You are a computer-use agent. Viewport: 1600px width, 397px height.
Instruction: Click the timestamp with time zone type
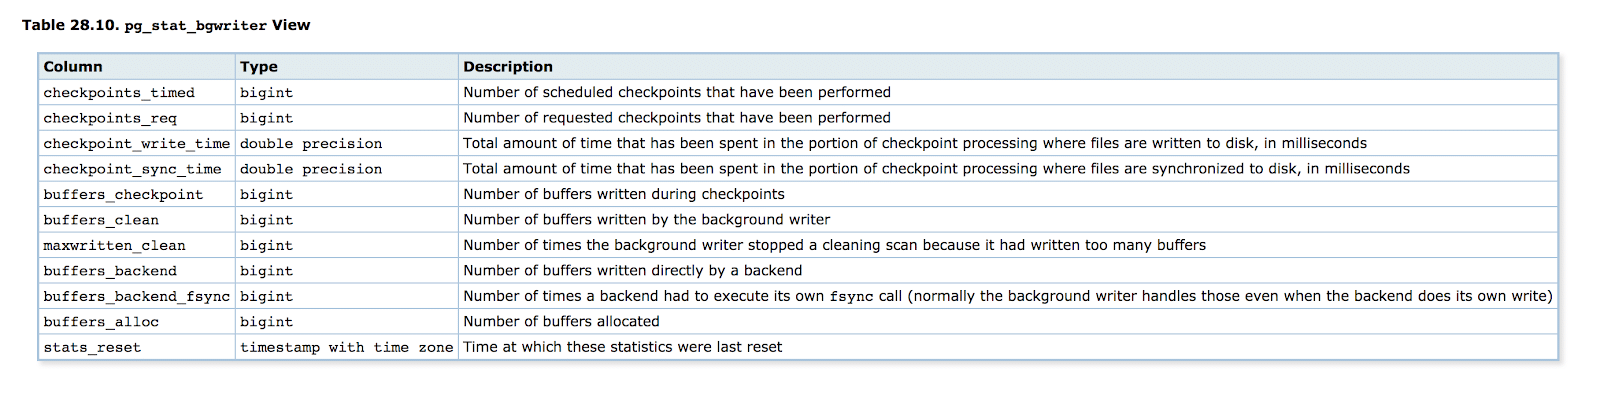(346, 348)
